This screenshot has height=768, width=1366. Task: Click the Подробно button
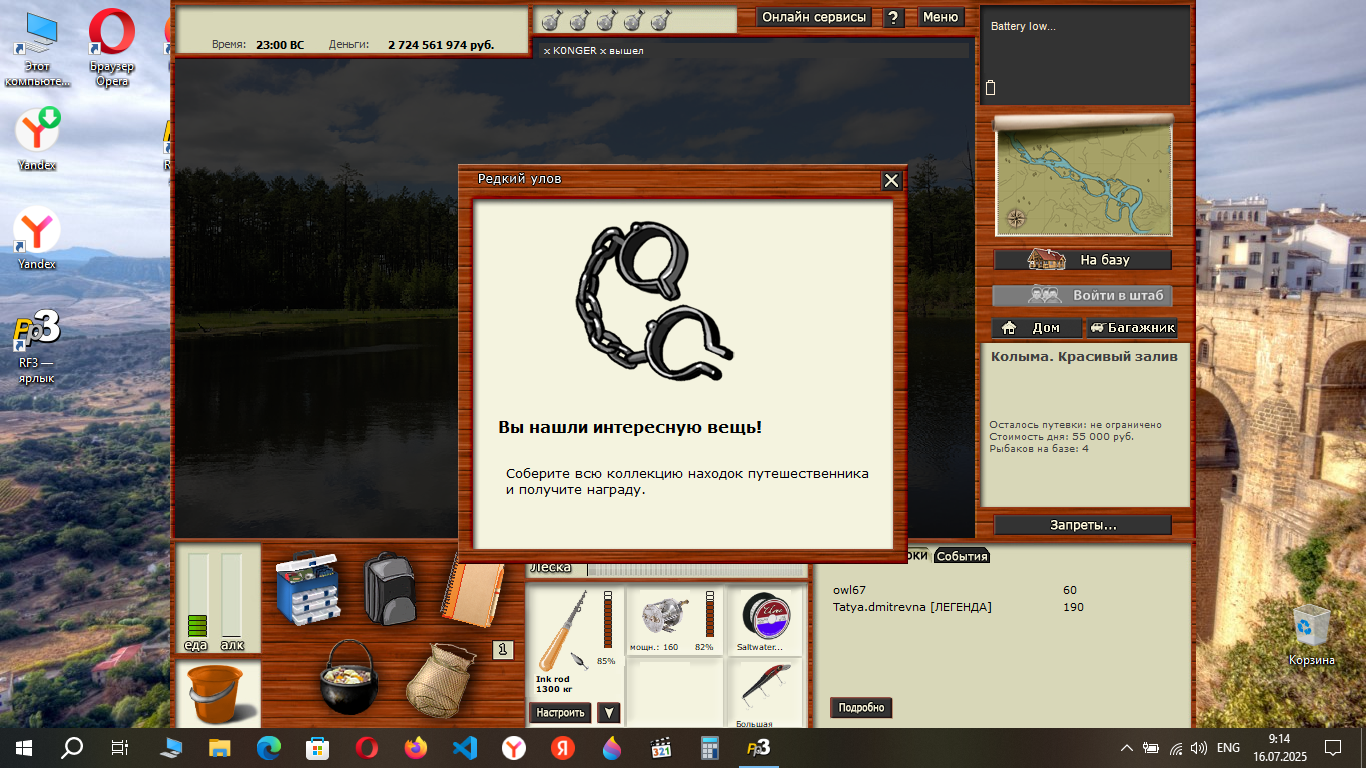(x=861, y=708)
